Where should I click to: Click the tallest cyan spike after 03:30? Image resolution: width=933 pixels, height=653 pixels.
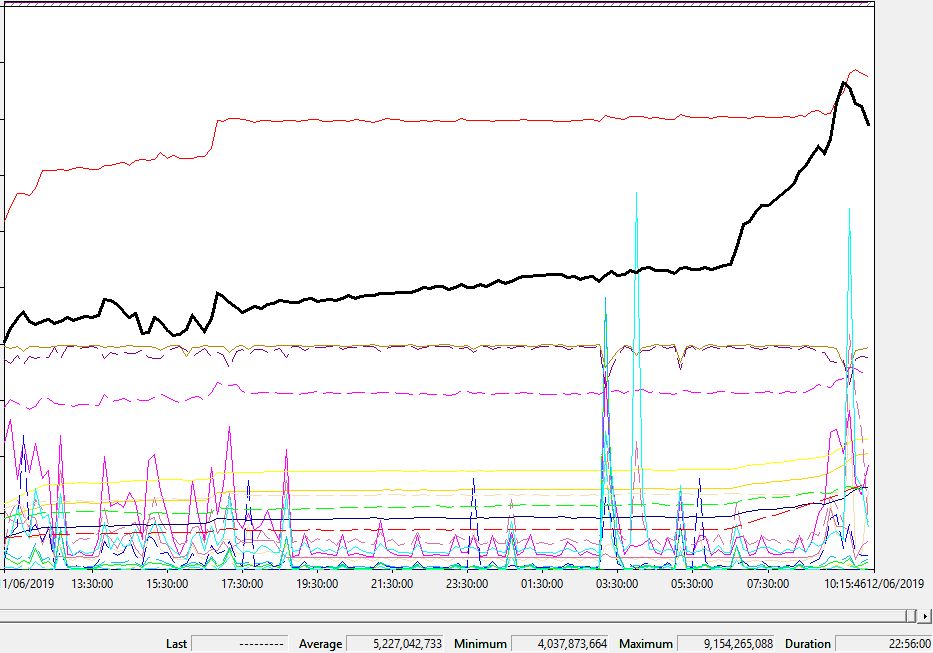(636, 193)
